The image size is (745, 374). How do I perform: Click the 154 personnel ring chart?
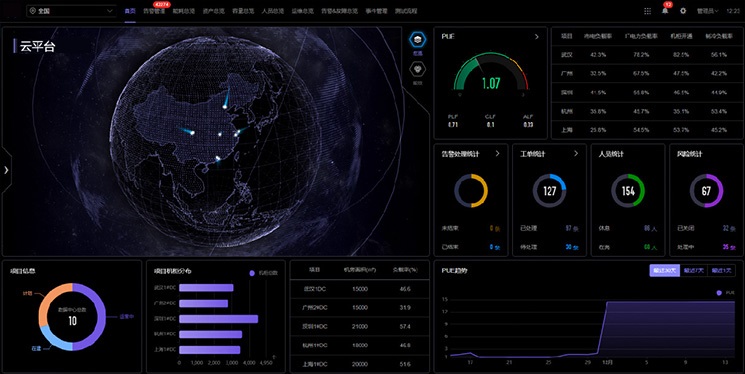[x=628, y=191]
